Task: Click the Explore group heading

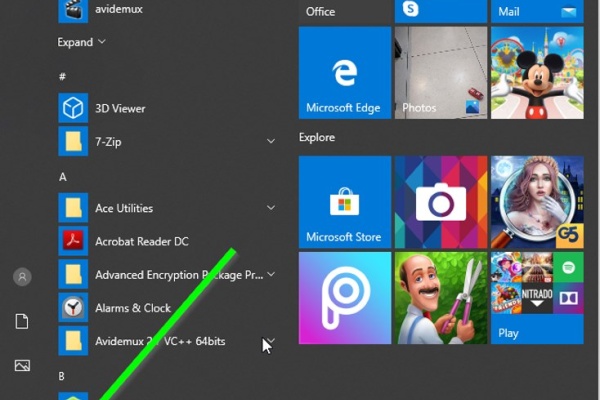Action: point(317,137)
